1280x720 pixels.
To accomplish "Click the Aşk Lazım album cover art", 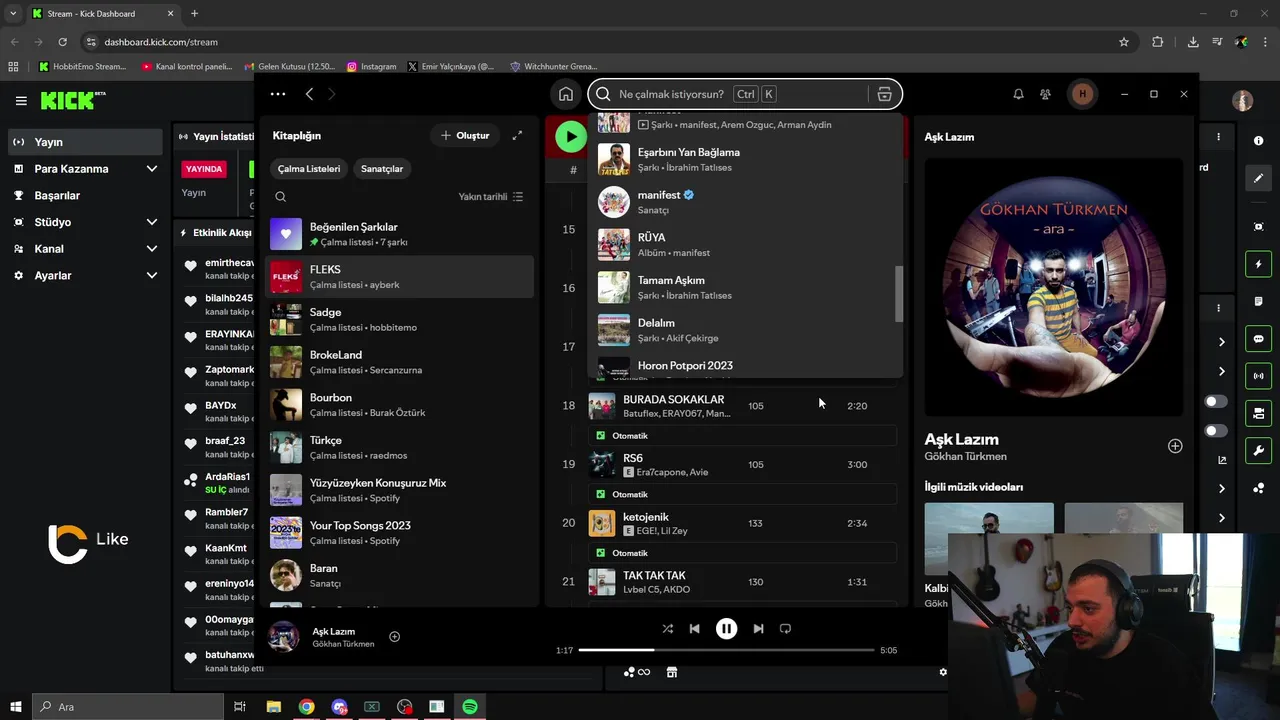I will (x=1053, y=288).
